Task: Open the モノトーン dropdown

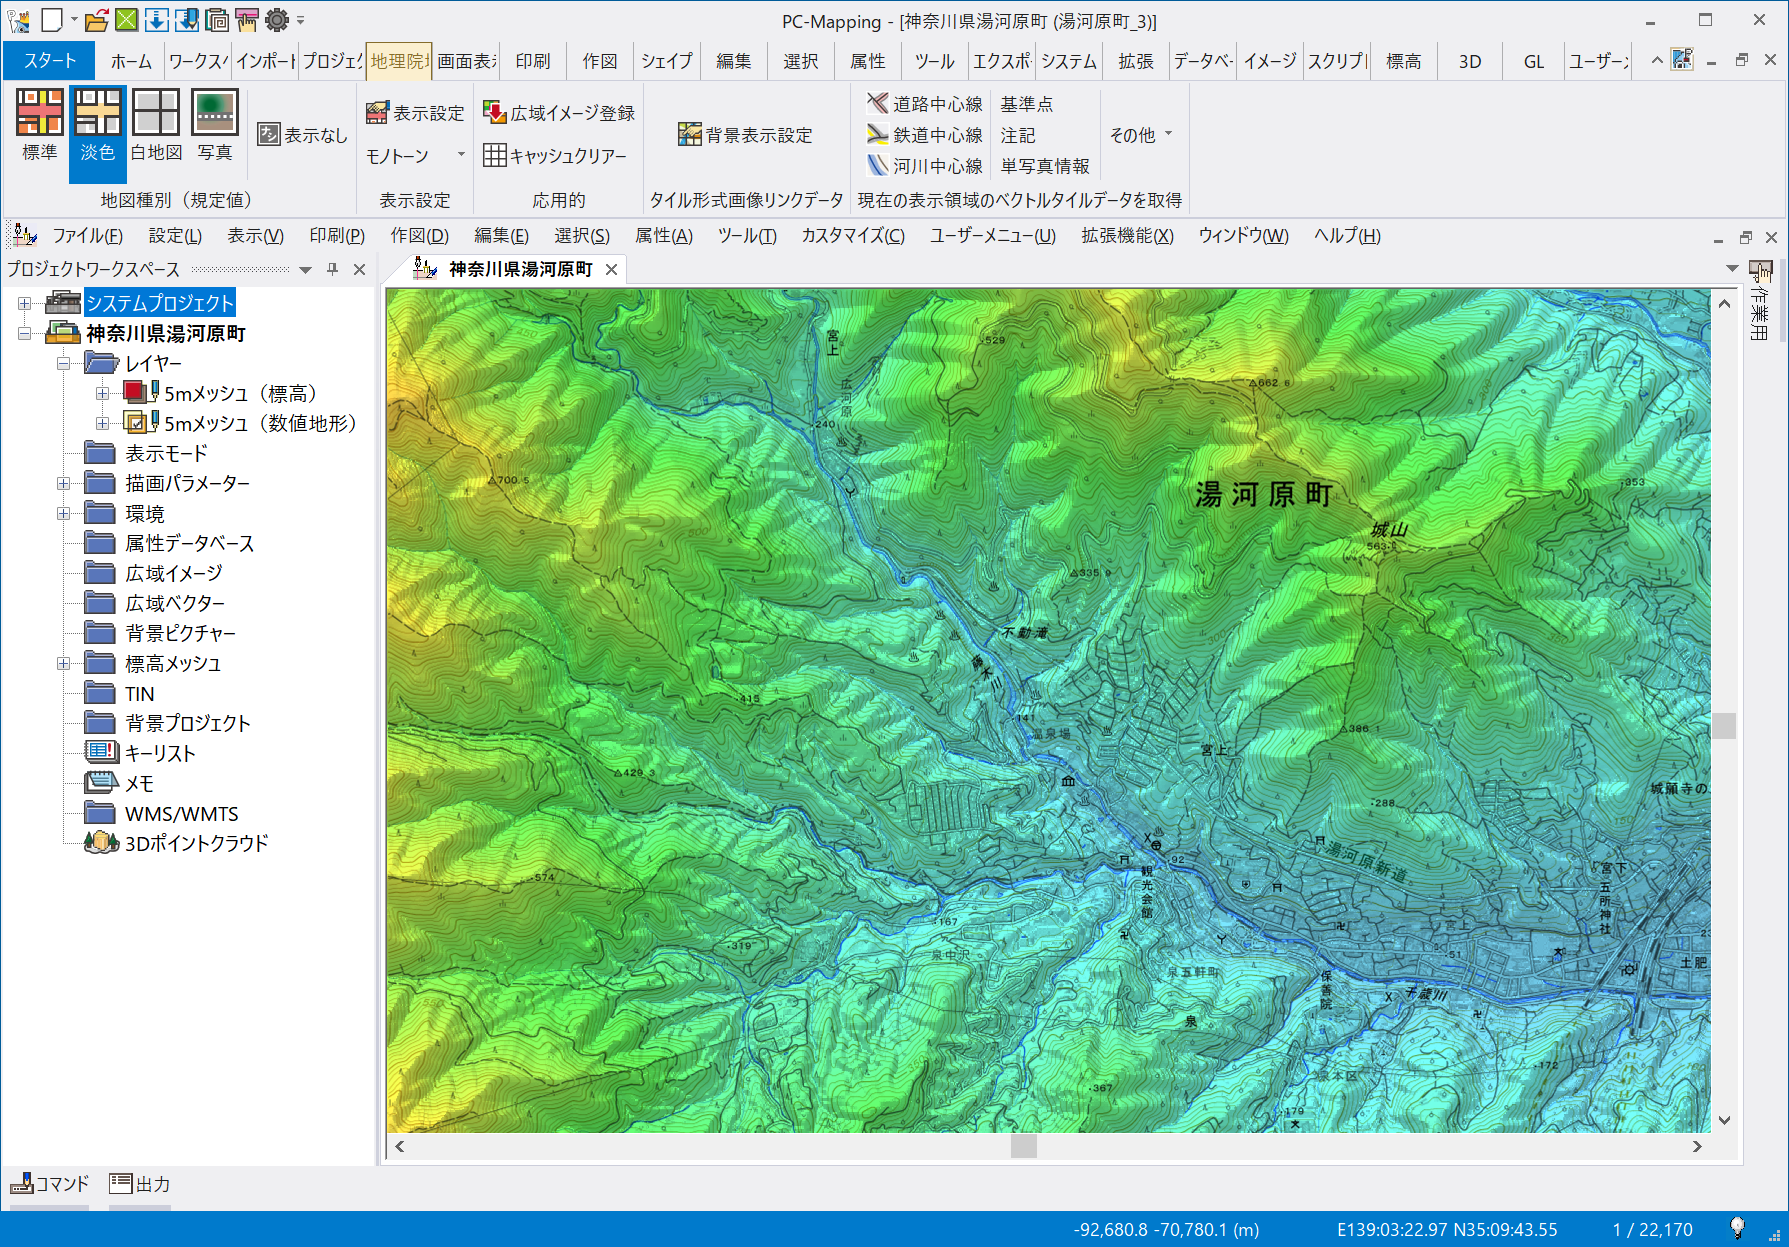Action: (461, 155)
